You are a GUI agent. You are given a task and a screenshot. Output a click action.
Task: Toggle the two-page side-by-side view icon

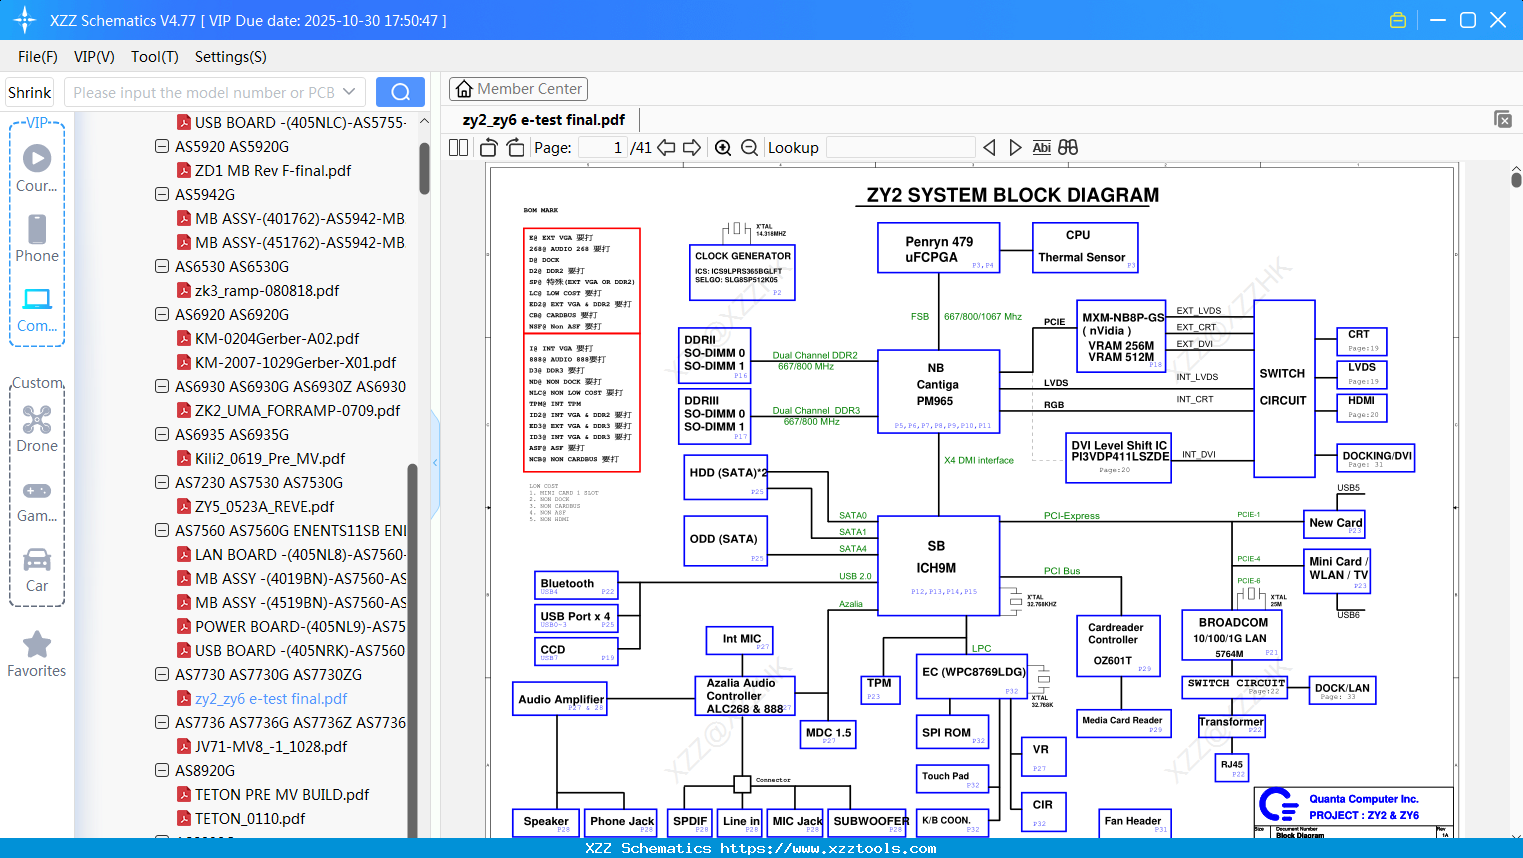pyautogui.click(x=458, y=148)
